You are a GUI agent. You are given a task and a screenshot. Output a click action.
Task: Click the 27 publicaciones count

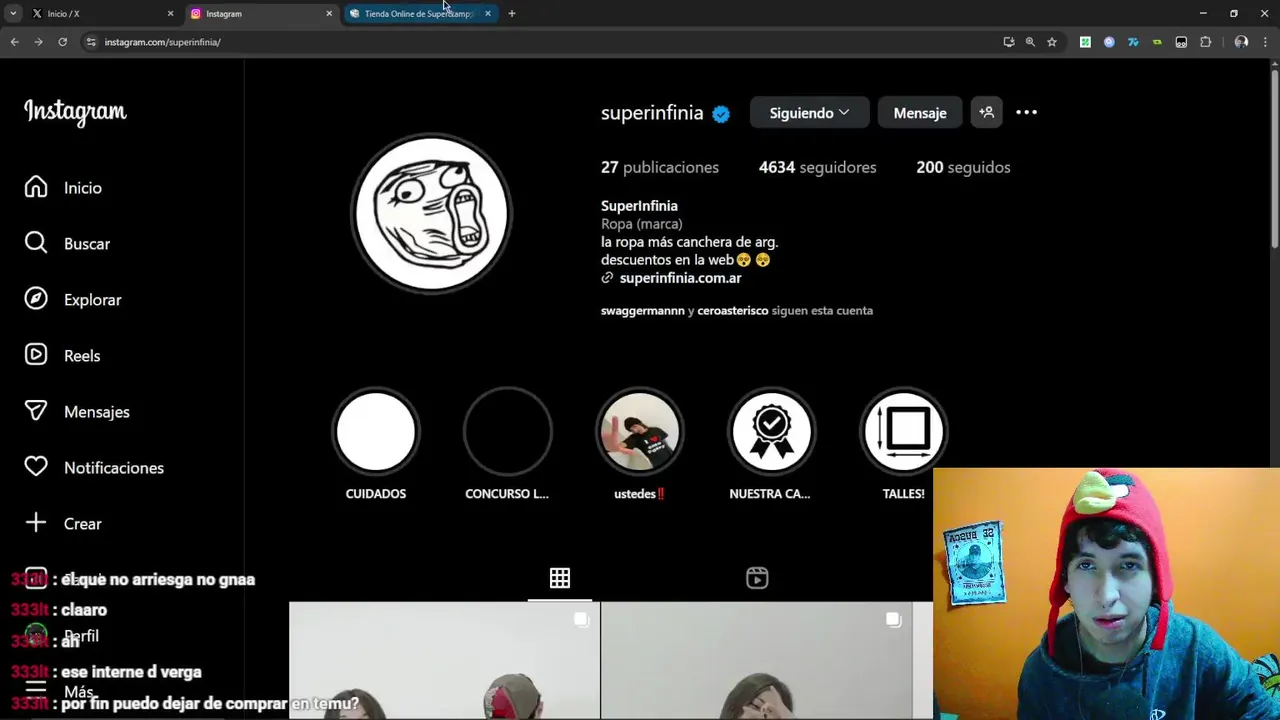coord(660,167)
